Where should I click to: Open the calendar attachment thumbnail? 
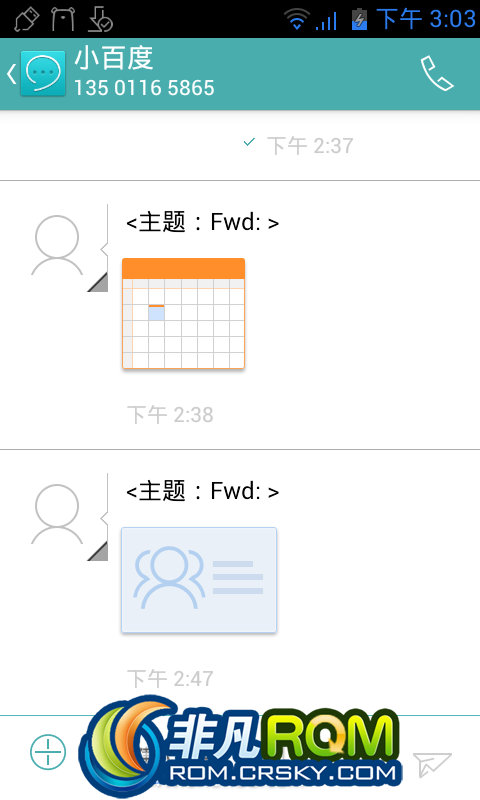tap(184, 313)
